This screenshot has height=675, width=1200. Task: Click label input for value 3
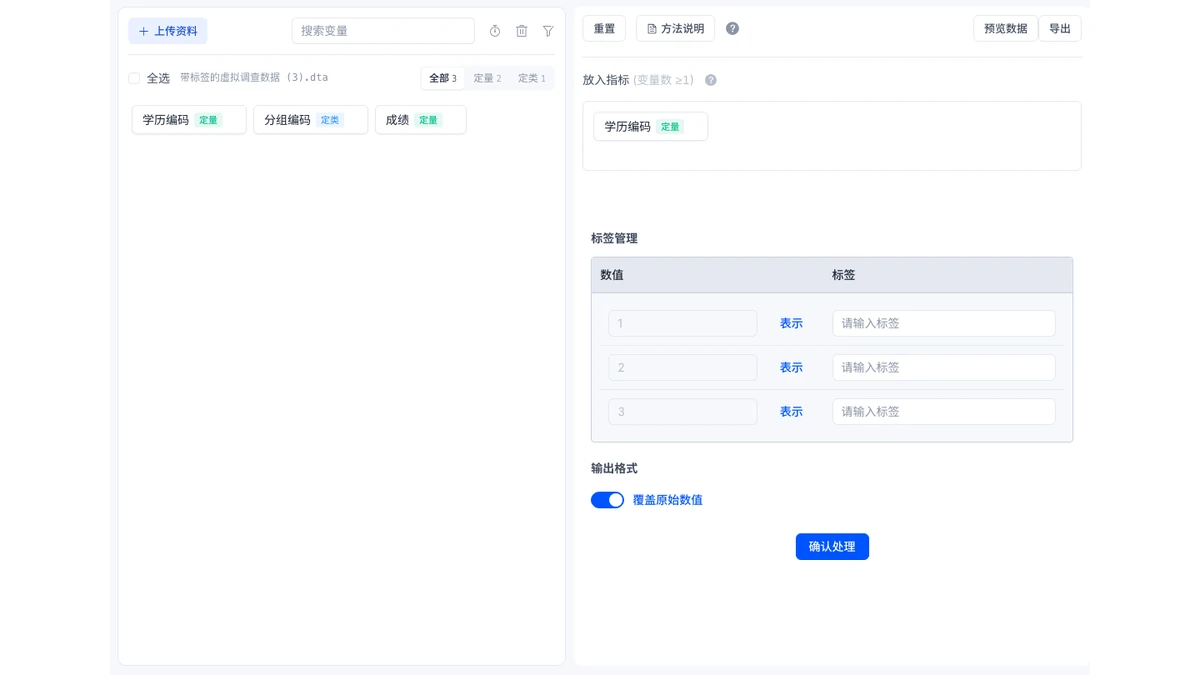click(944, 411)
